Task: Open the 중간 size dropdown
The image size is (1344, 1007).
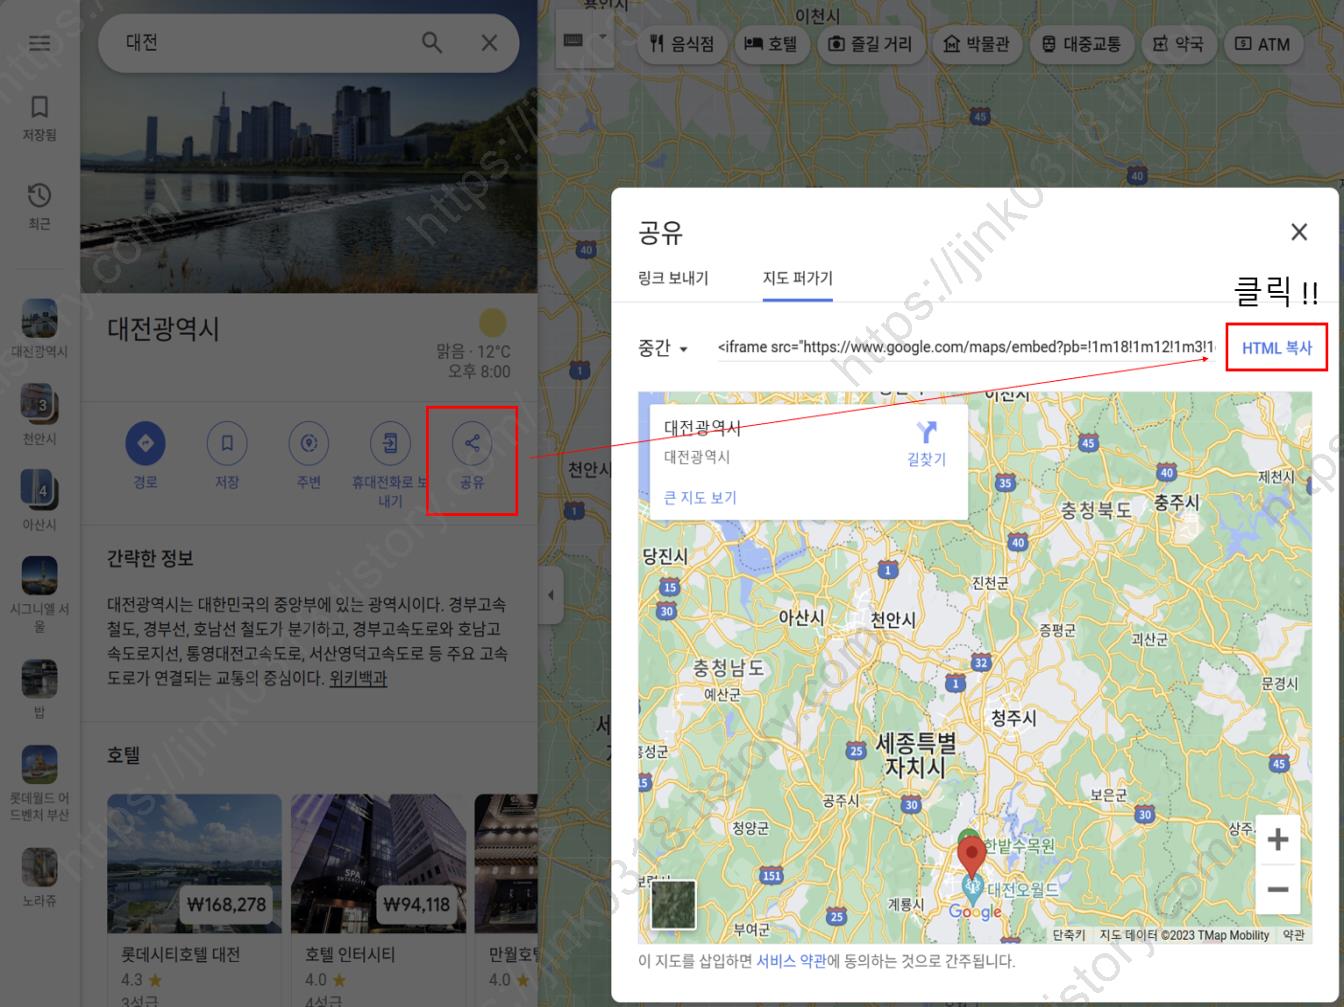Action: click(x=664, y=348)
